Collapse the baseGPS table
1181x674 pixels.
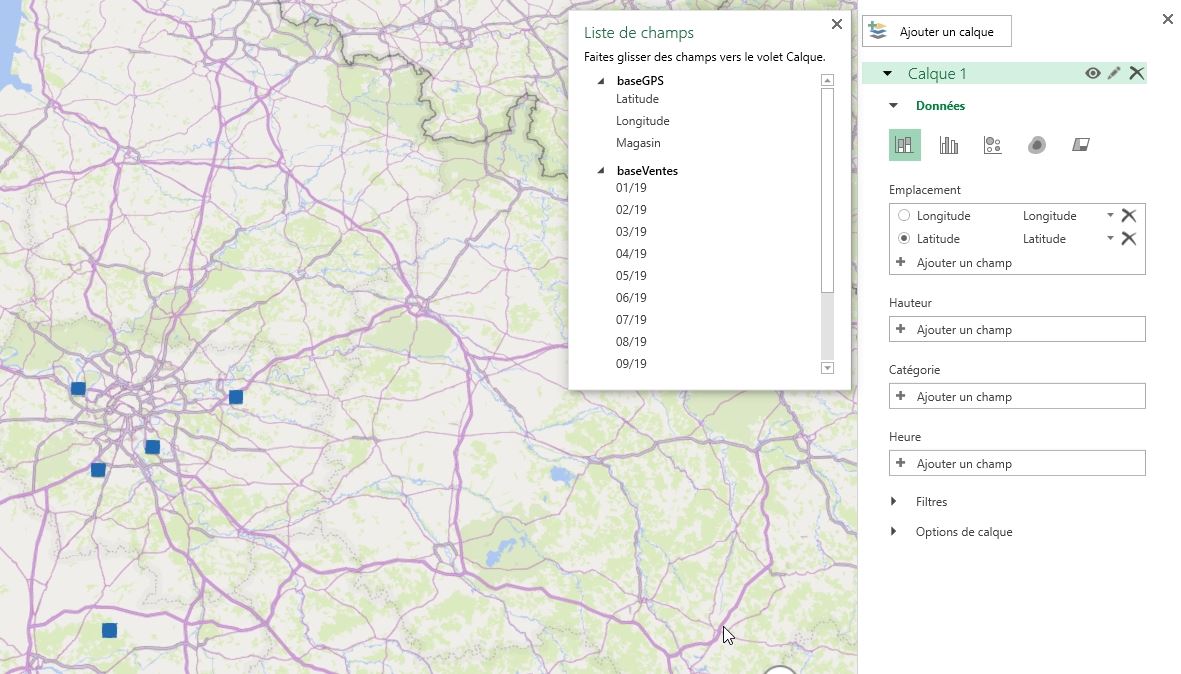(601, 81)
